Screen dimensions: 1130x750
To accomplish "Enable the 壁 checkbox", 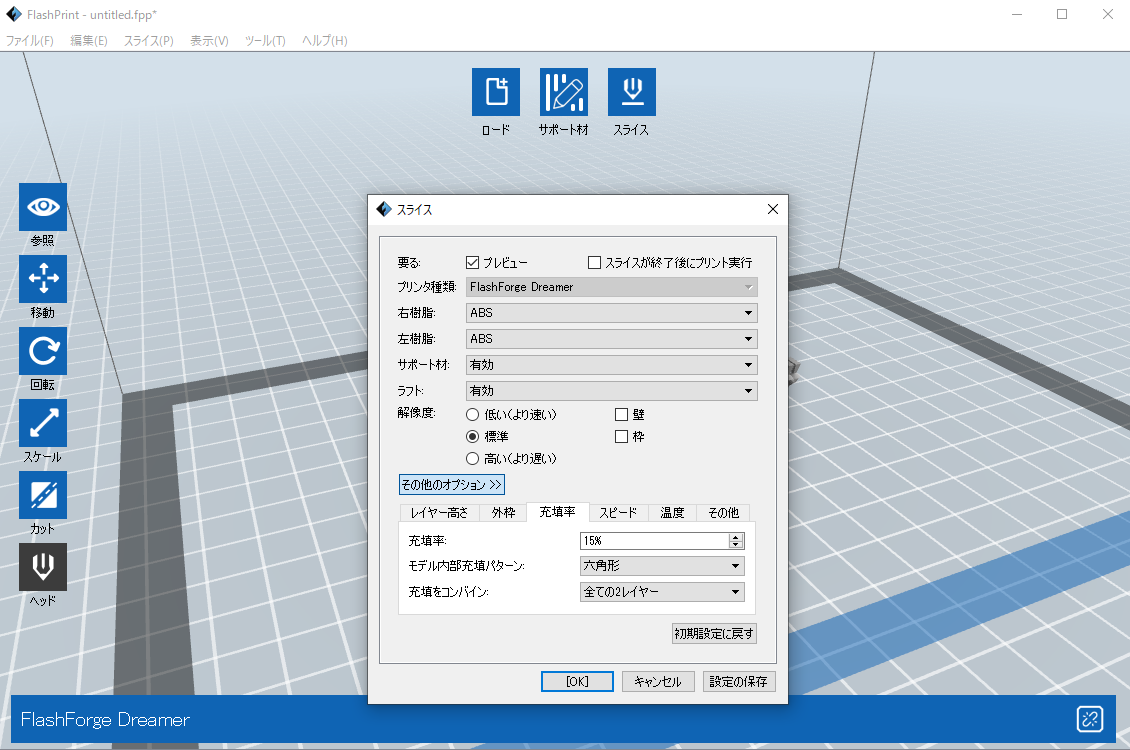I will 621,414.
